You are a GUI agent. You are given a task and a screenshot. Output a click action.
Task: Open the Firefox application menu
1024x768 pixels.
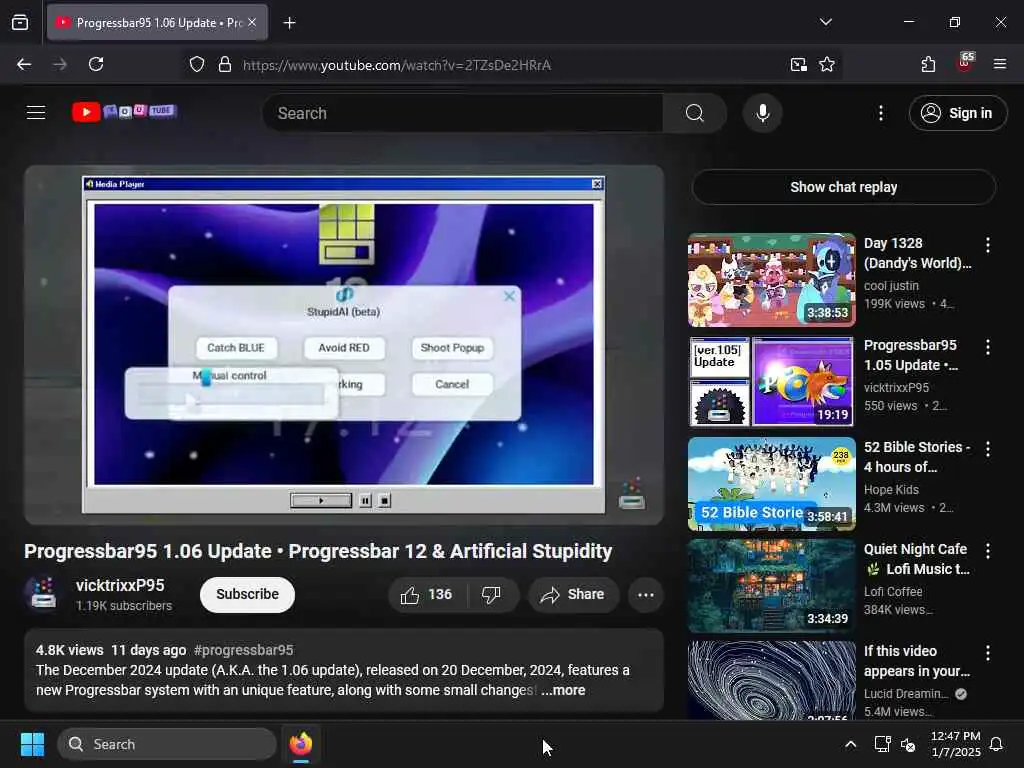[999, 64]
